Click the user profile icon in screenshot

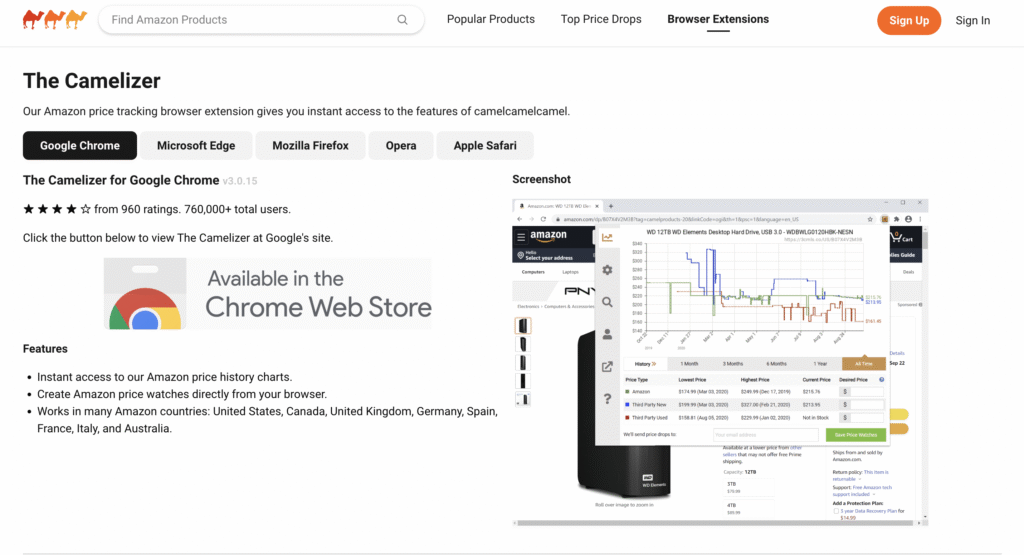pyautogui.click(x=607, y=334)
